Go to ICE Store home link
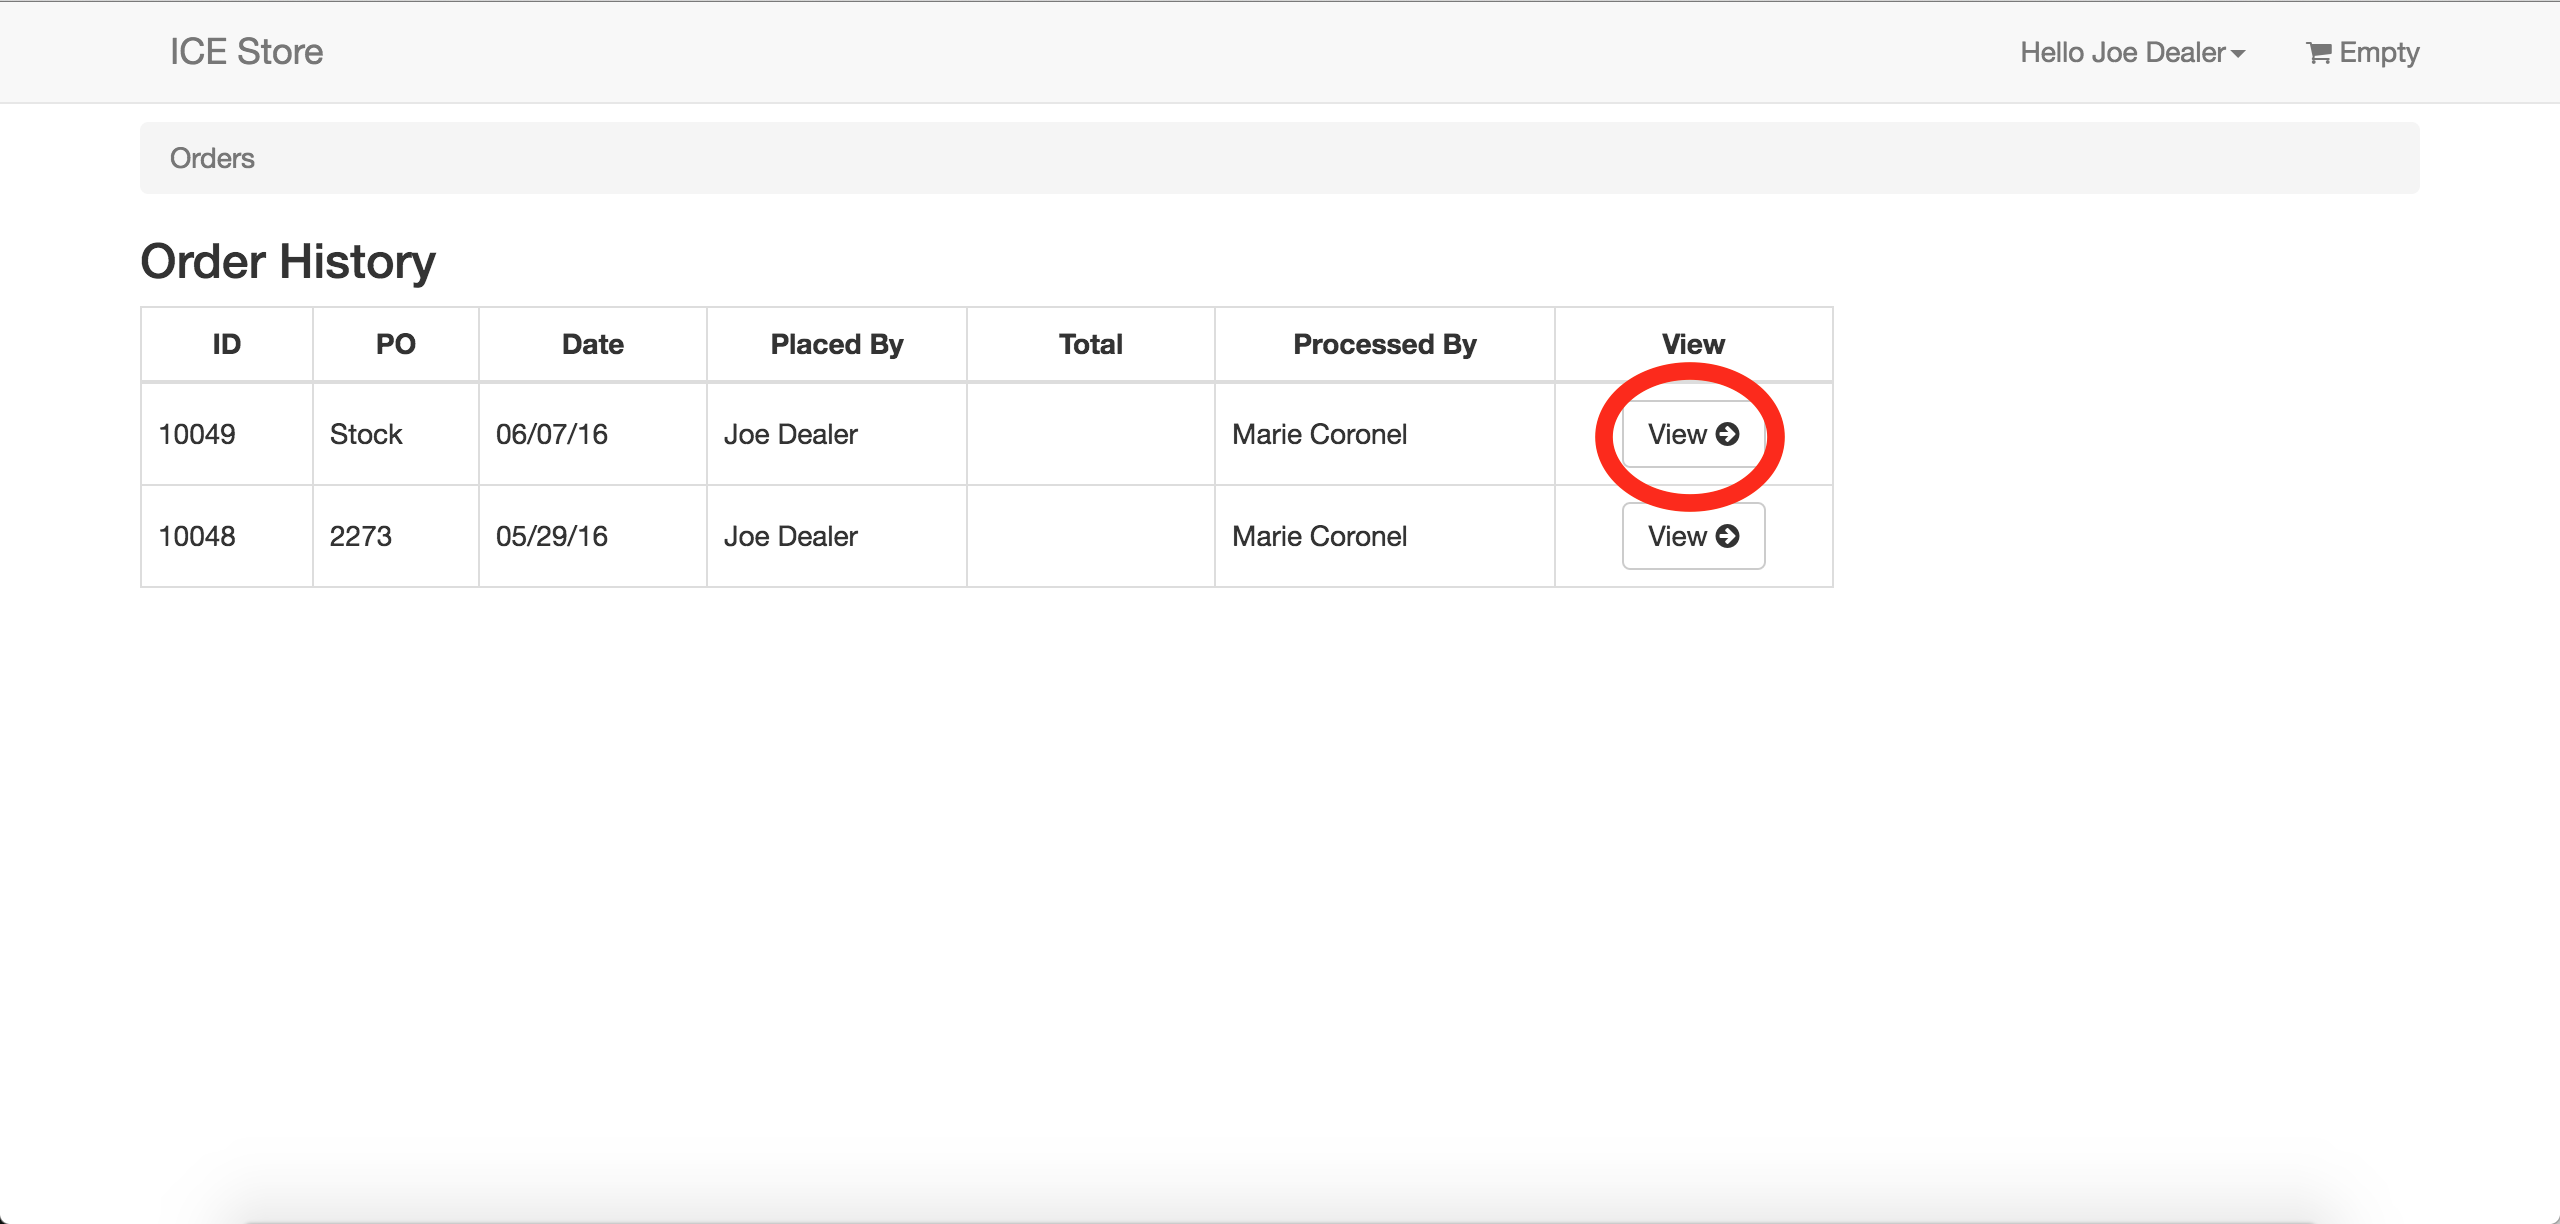The width and height of the screenshot is (2560, 1224). click(x=246, y=52)
